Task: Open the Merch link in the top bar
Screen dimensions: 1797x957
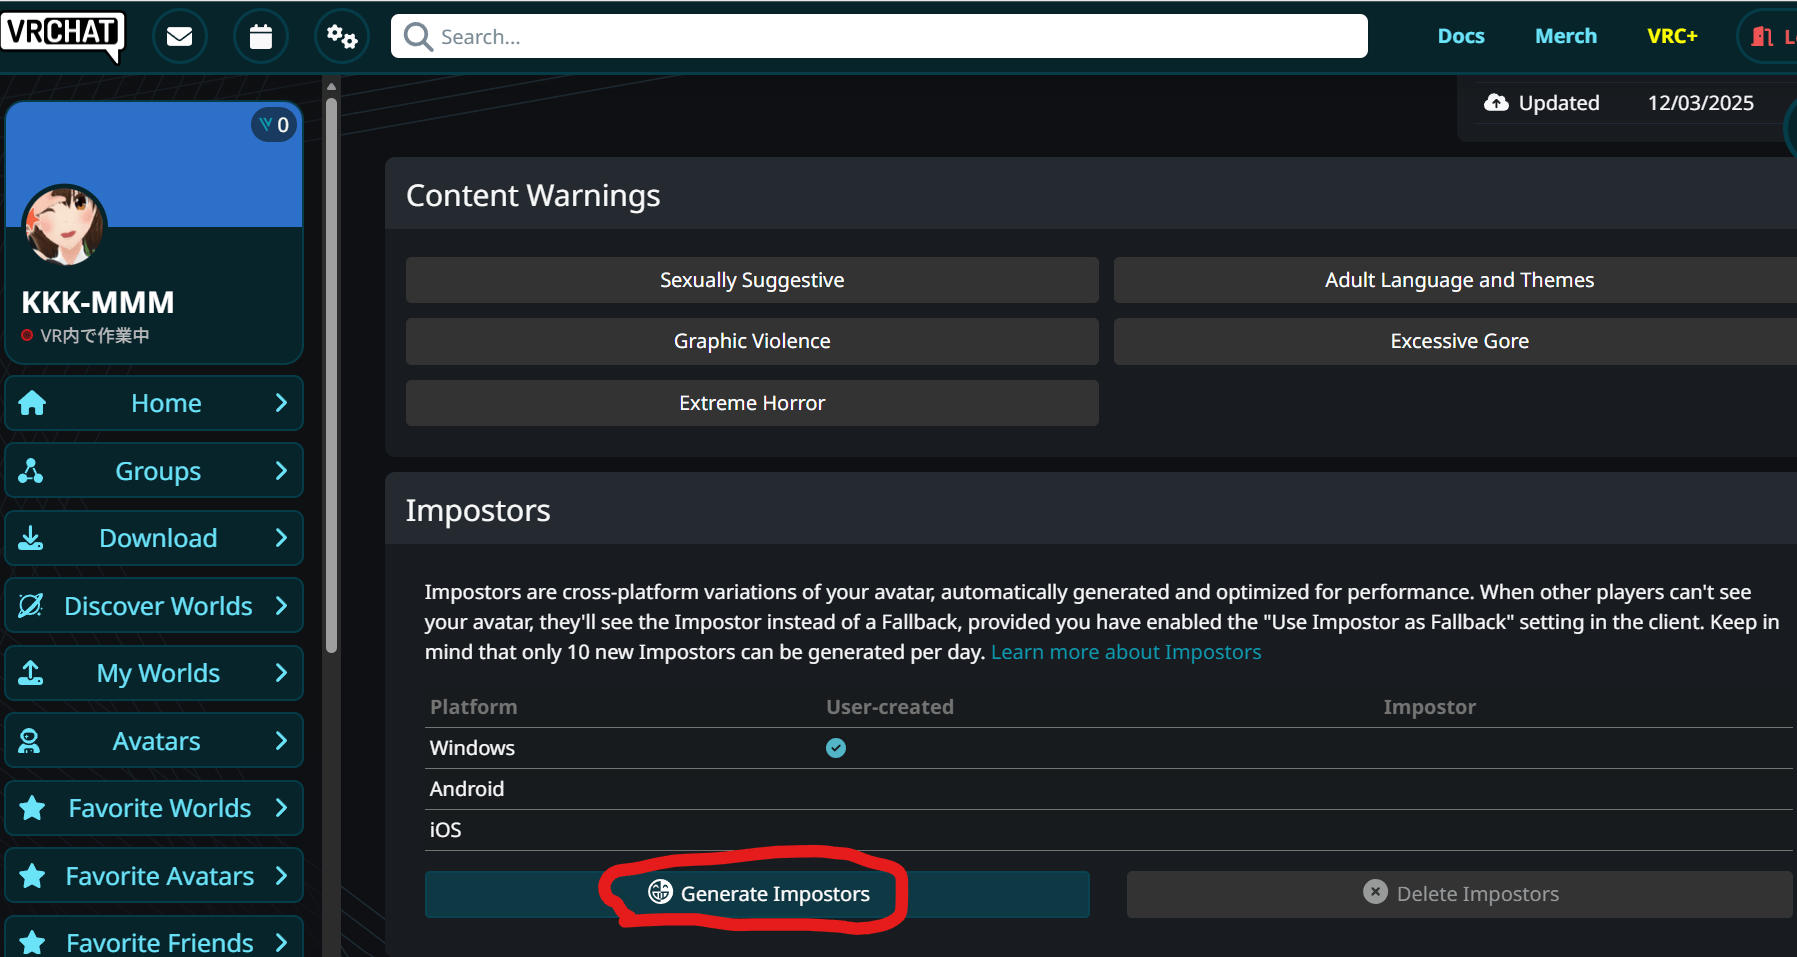Action: [1566, 36]
